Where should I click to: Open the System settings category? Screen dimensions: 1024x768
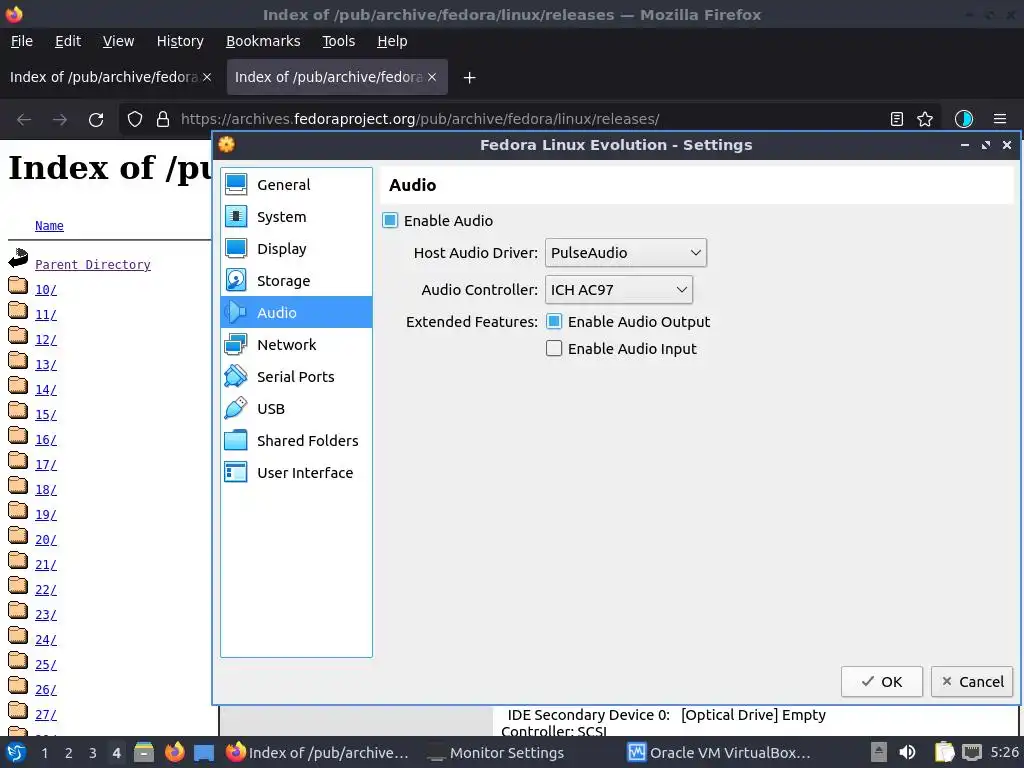point(296,217)
